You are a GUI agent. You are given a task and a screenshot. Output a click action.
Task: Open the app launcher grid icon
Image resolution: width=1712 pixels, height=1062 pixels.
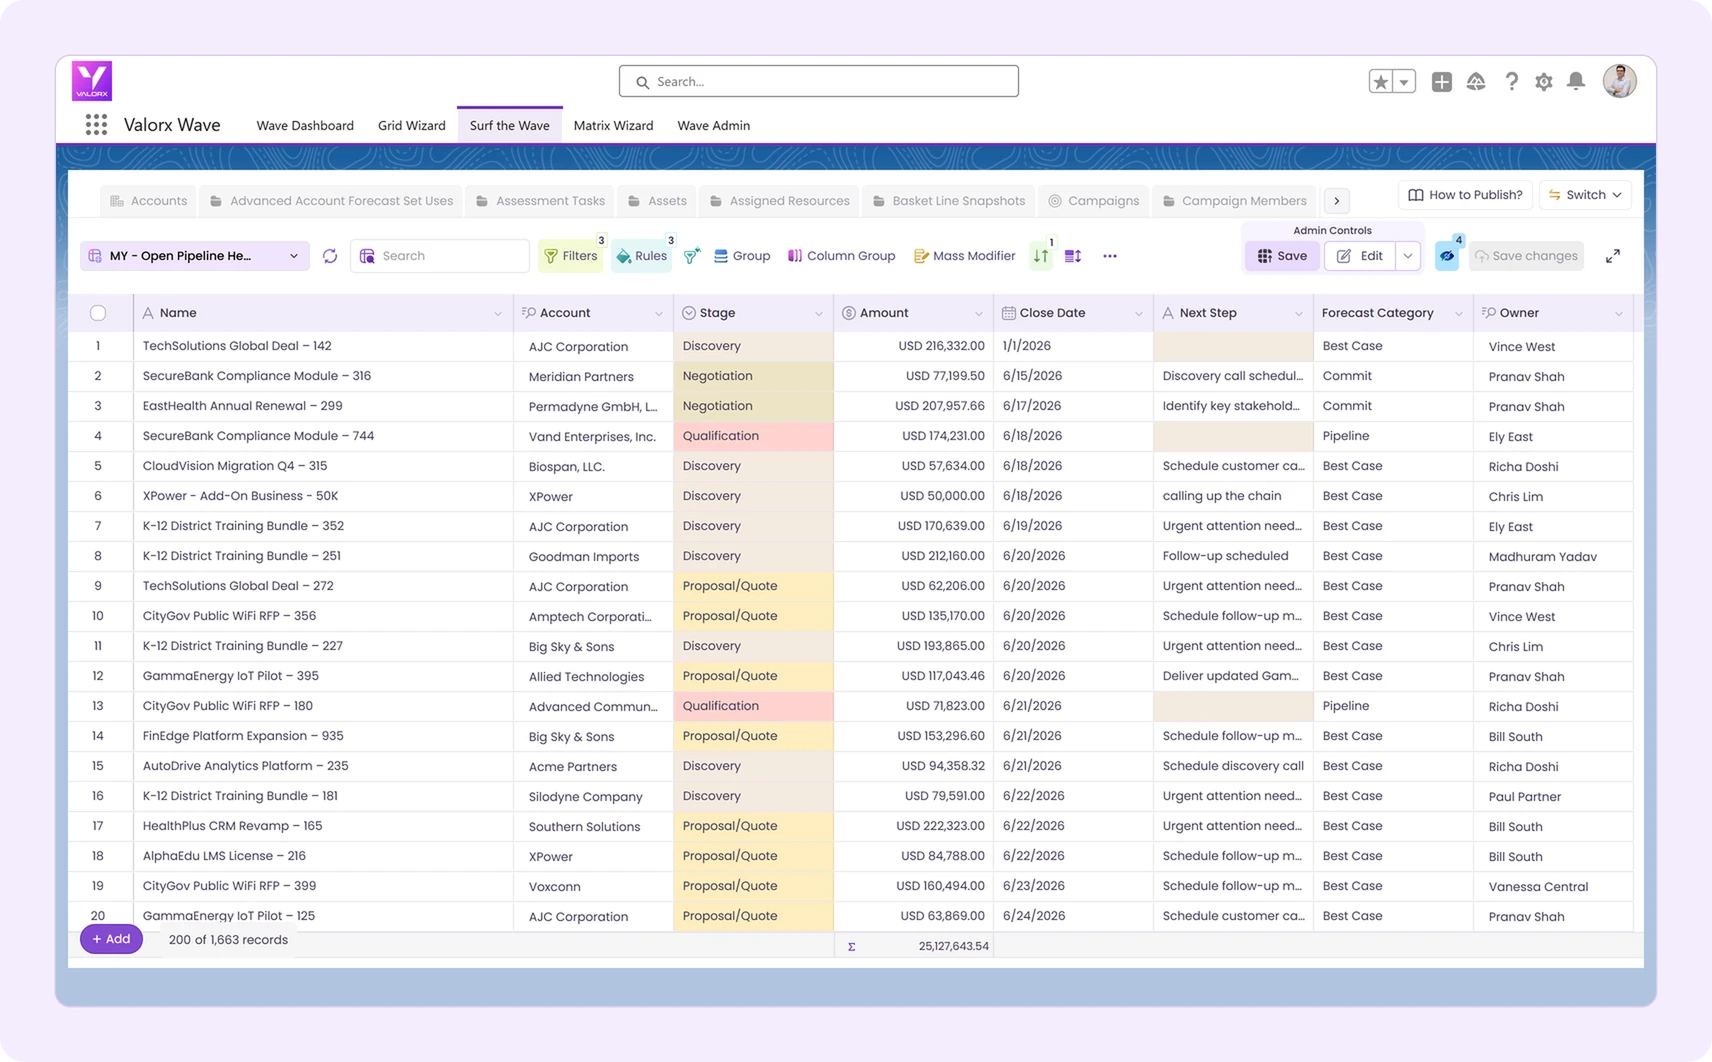point(96,125)
